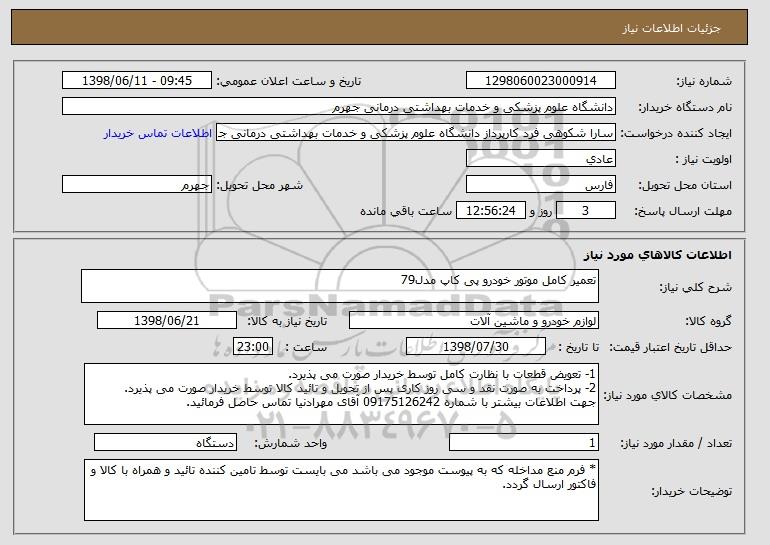Click the label تاریخ نیاز به کالا
The image size is (770, 545).
pos(287,321)
